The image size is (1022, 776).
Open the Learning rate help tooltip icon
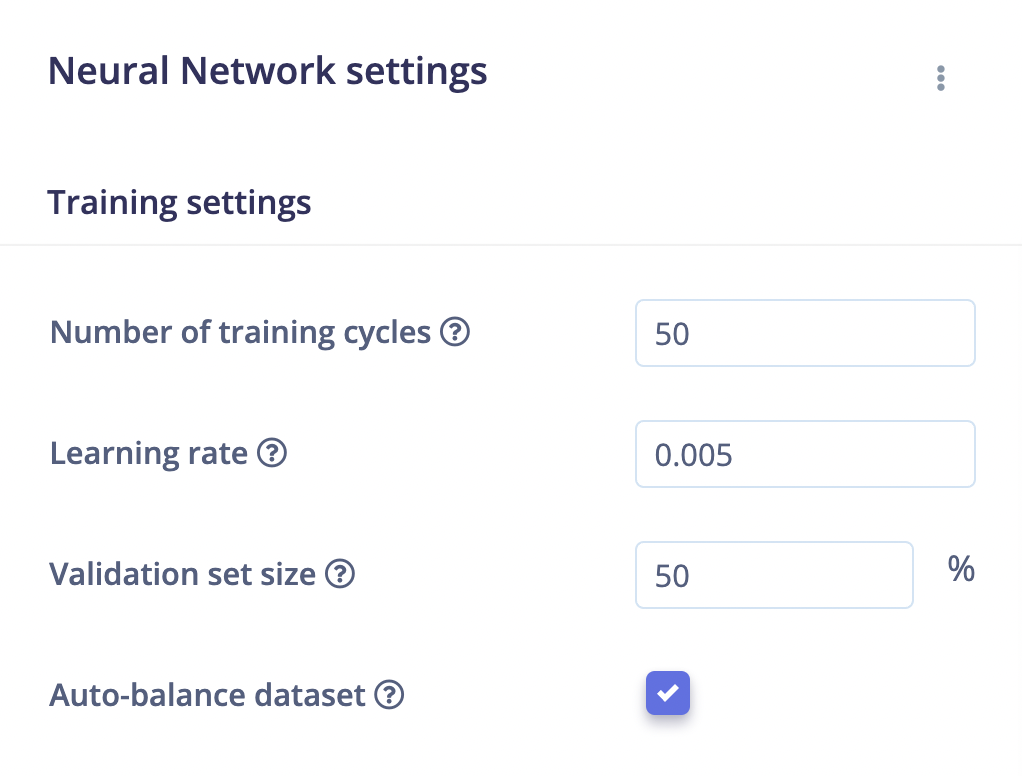tap(272, 453)
